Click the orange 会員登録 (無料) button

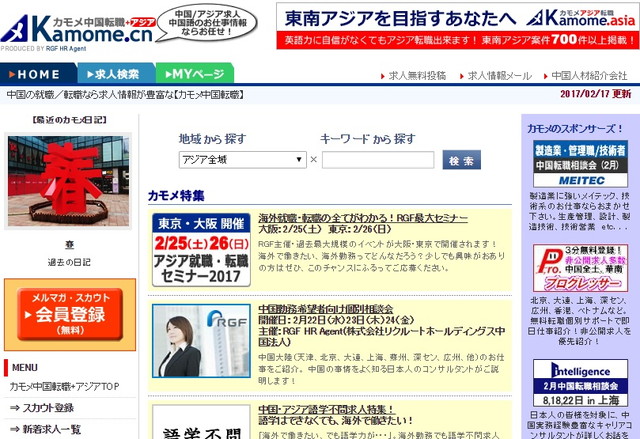click(x=68, y=314)
